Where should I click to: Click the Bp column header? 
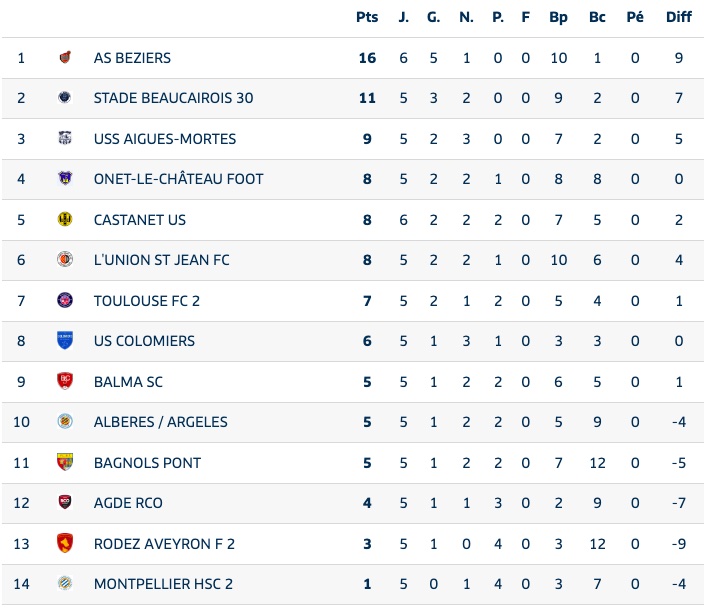click(558, 17)
